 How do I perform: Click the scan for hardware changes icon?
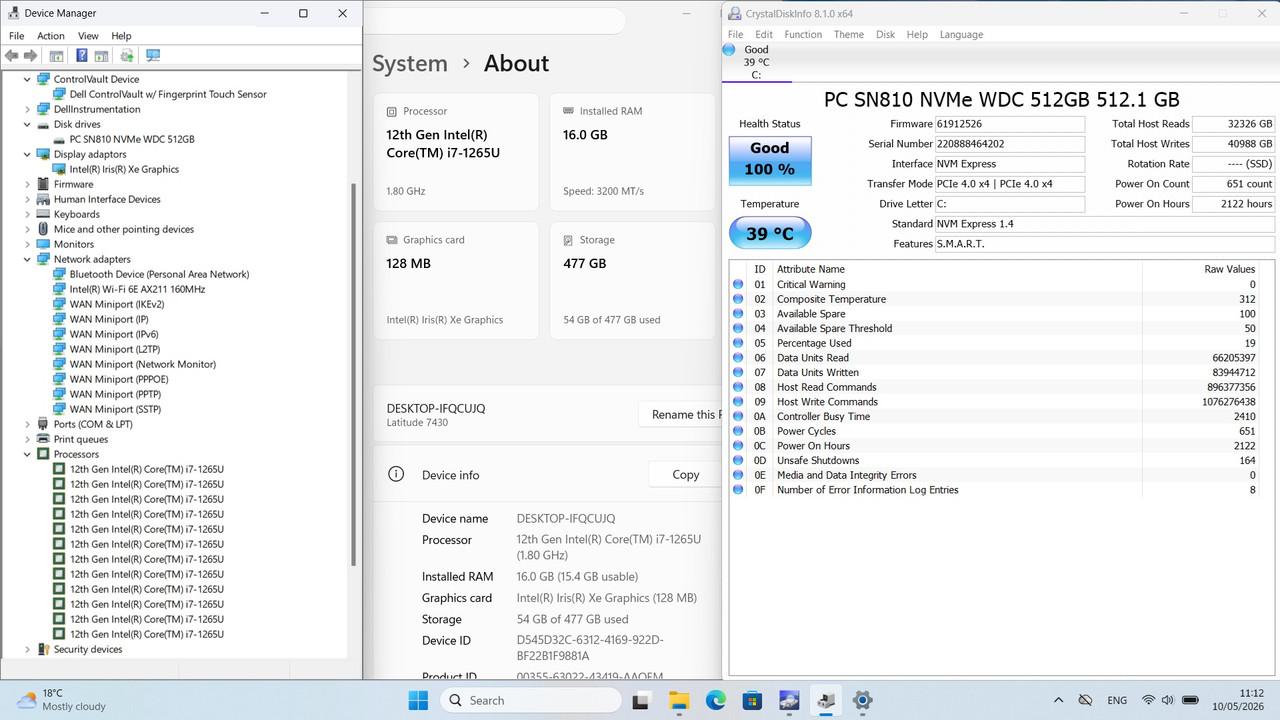point(153,56)
